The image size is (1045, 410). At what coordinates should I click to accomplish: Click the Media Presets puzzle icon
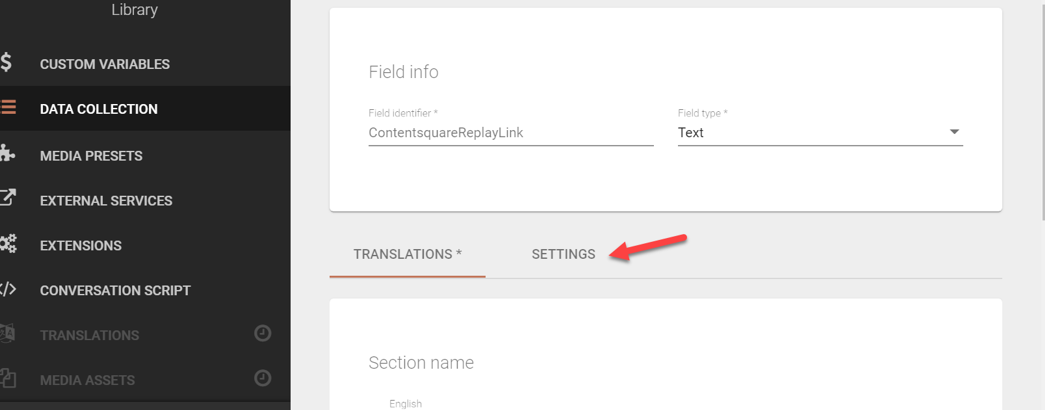(7, 155)
